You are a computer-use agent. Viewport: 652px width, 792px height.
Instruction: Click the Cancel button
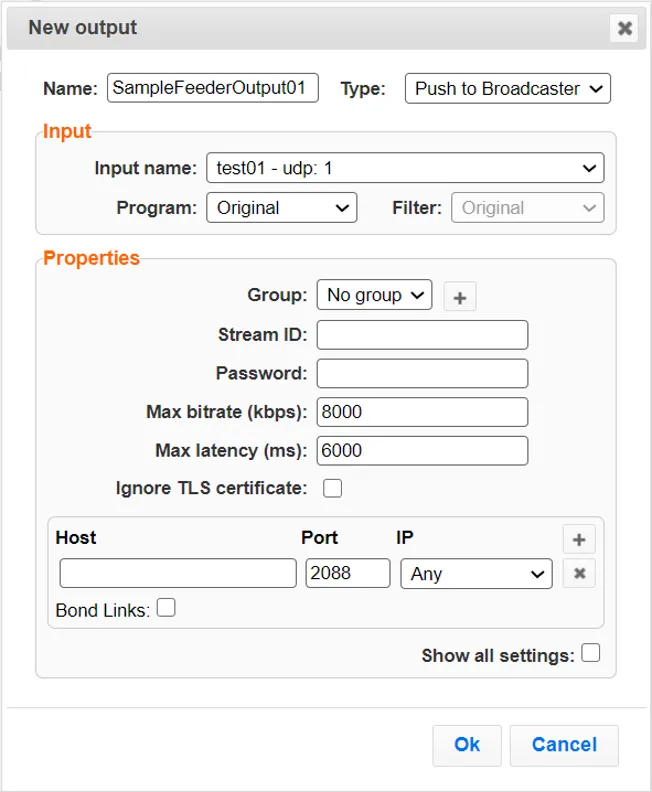(x=564, y=745)
